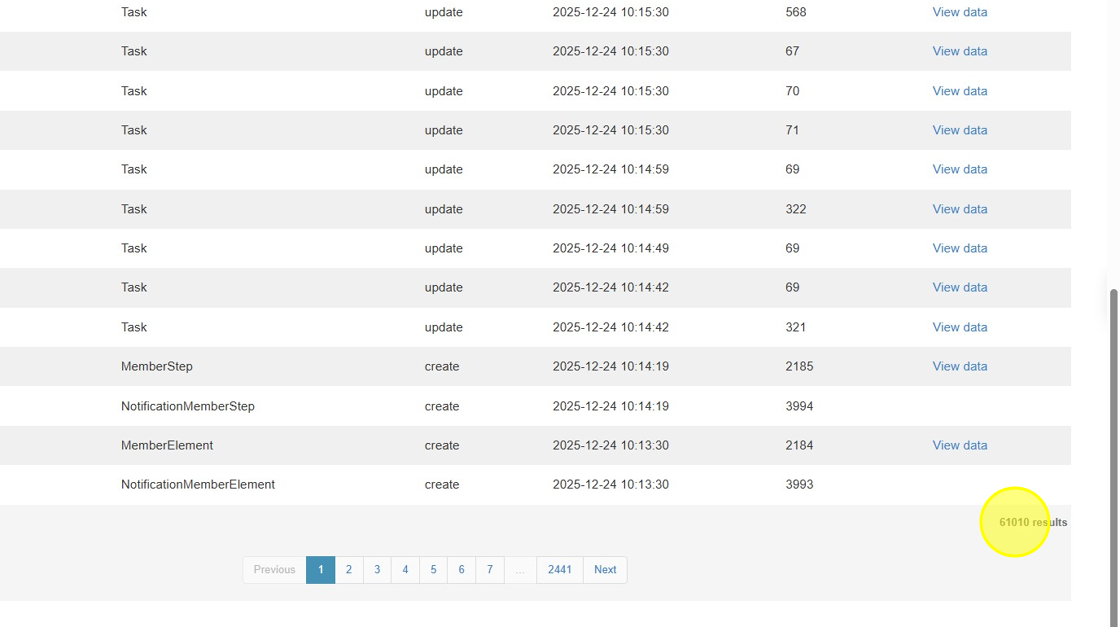View data for MemberElement record 2184
The width and height of the screenshot is (1120, 627).
coord(959,445)
